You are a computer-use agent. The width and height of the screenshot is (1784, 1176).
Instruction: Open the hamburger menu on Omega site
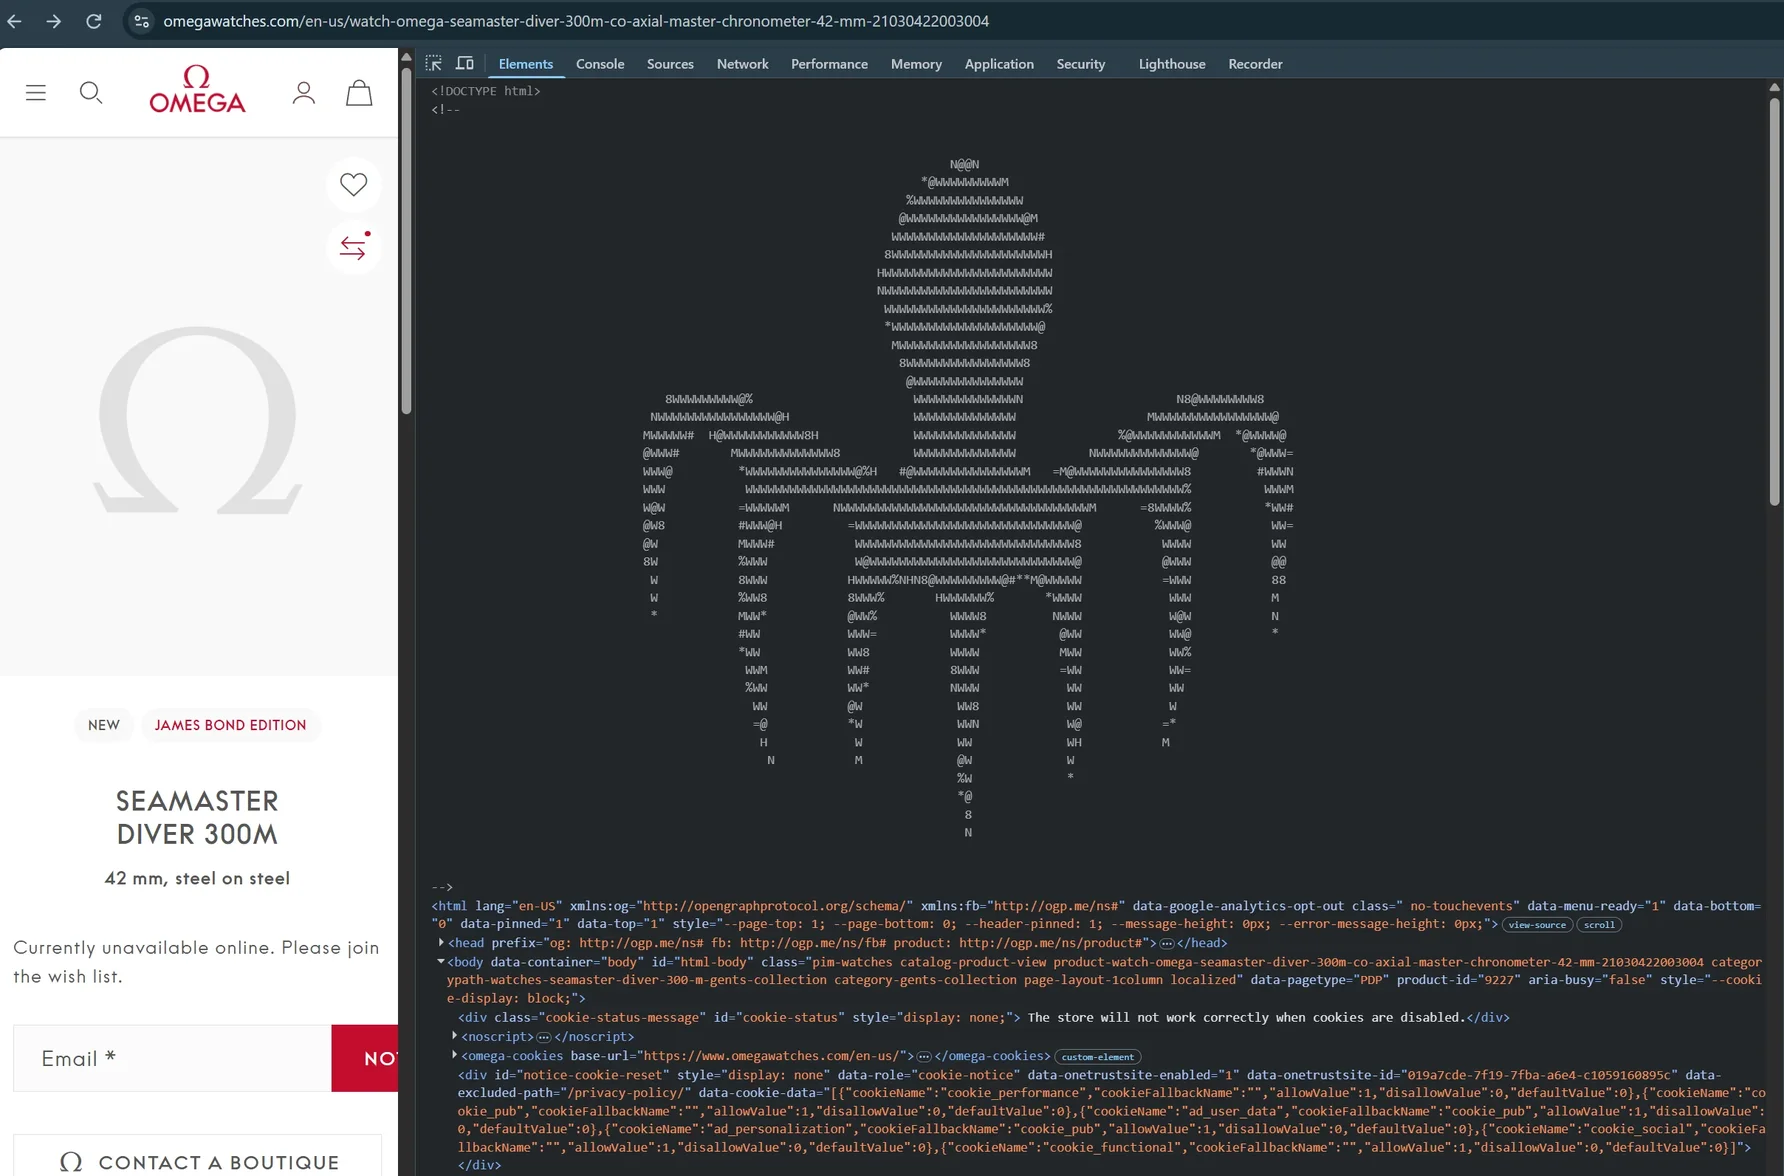pos(36,93)
